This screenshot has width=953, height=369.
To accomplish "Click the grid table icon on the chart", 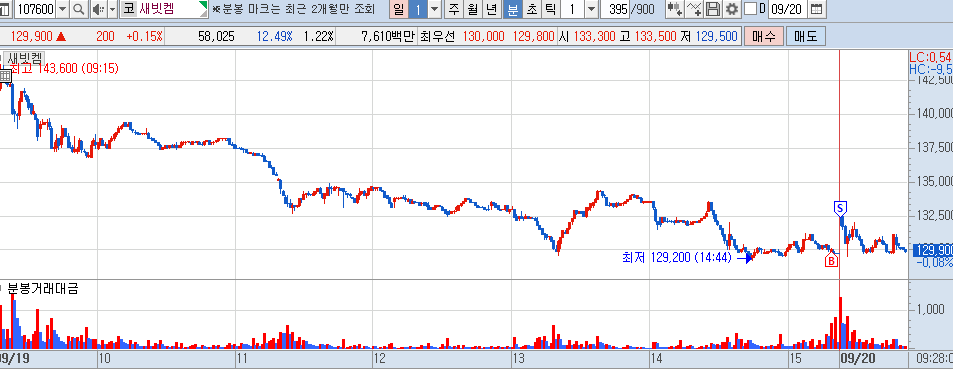I will click(5, 76).
